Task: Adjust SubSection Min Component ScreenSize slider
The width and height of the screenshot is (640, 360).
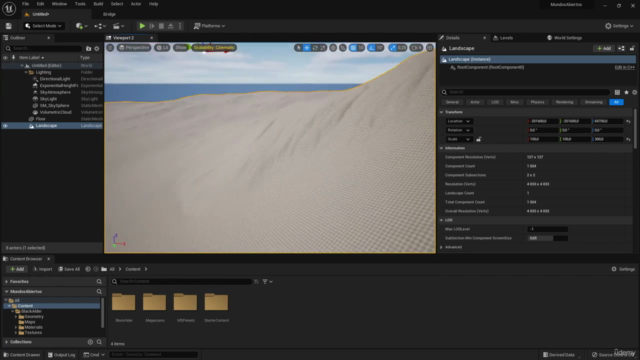Action: (x=547, y=238)
